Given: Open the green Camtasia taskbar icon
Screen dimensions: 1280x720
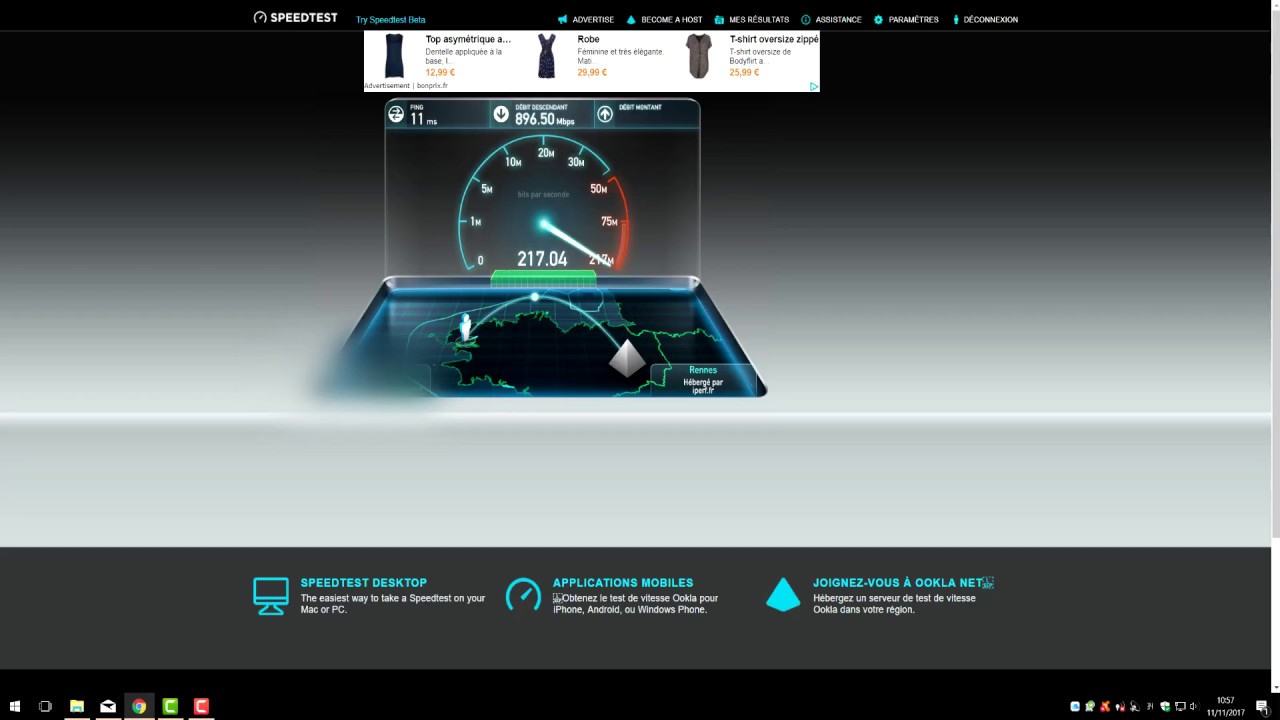Looking at the screenshot, I should coord(170,706).
